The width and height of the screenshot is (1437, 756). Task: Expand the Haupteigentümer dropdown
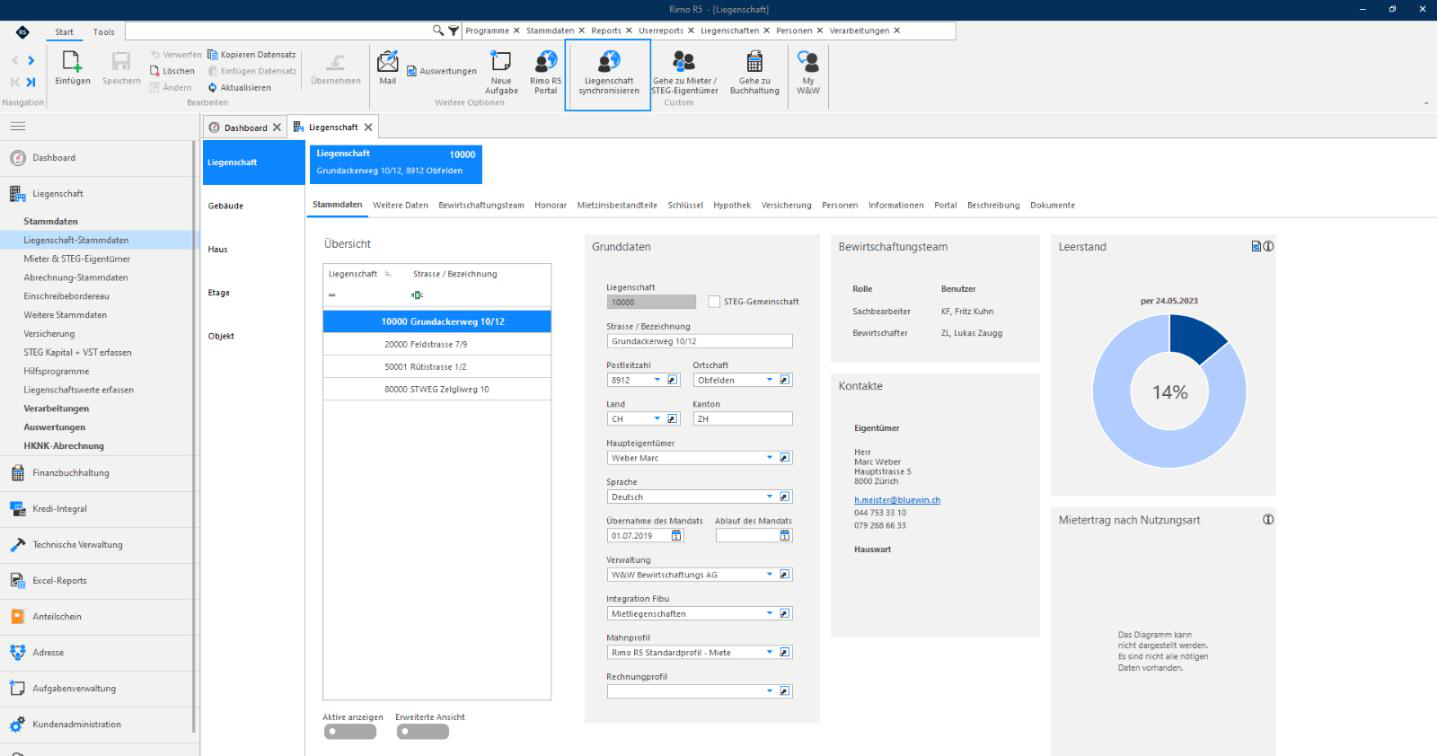770,457
